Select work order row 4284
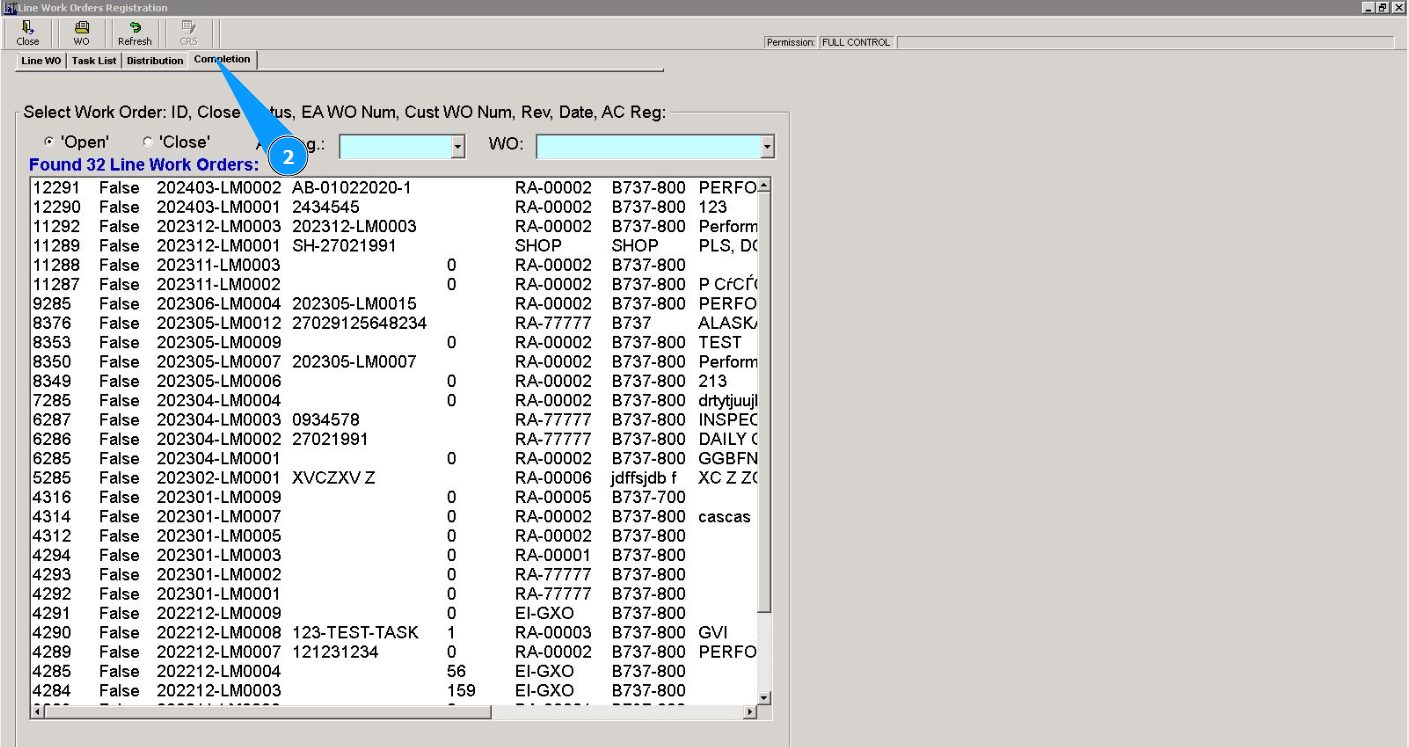Screen dimensions: 1409x747 pos(394,691)
